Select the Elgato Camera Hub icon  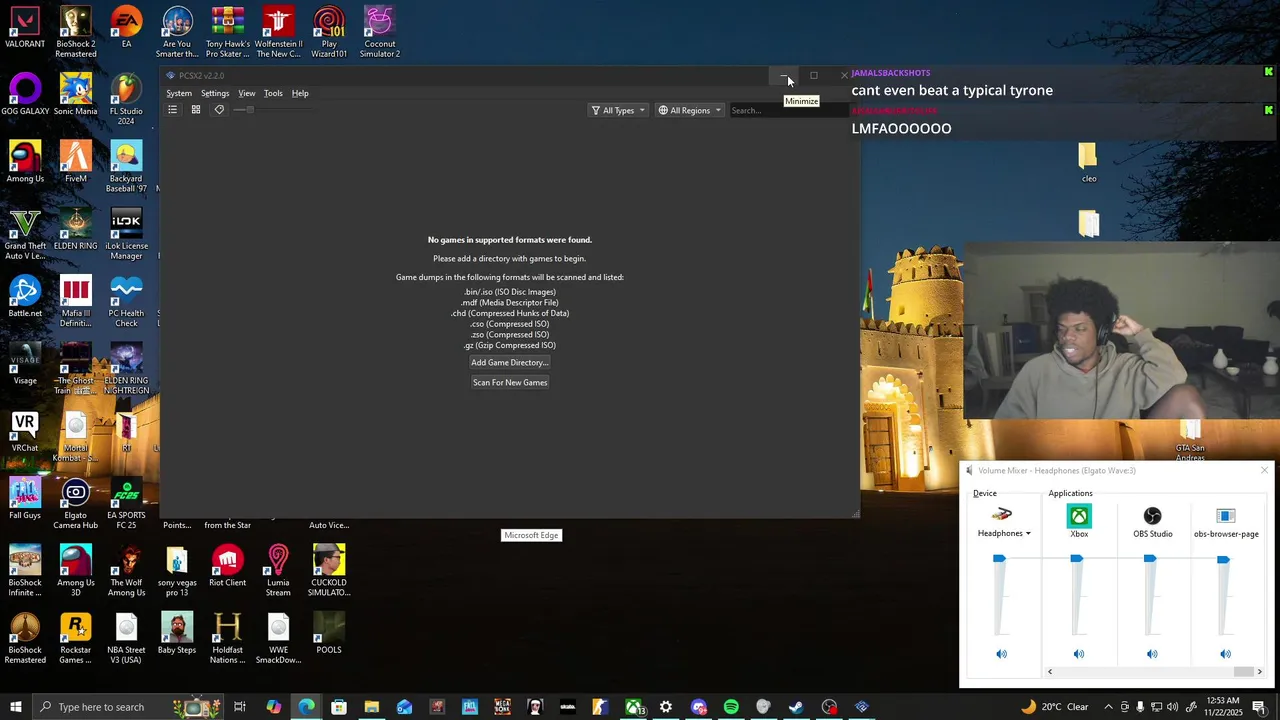point(76,505)
